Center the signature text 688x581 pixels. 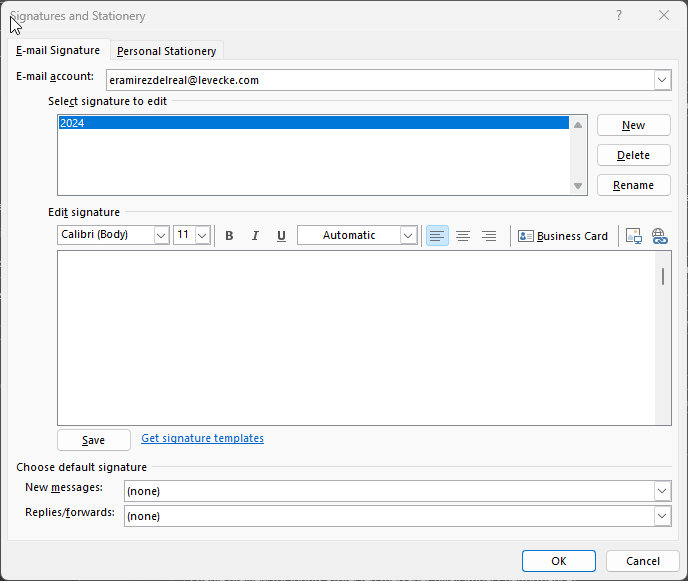[x=463, y=236]
